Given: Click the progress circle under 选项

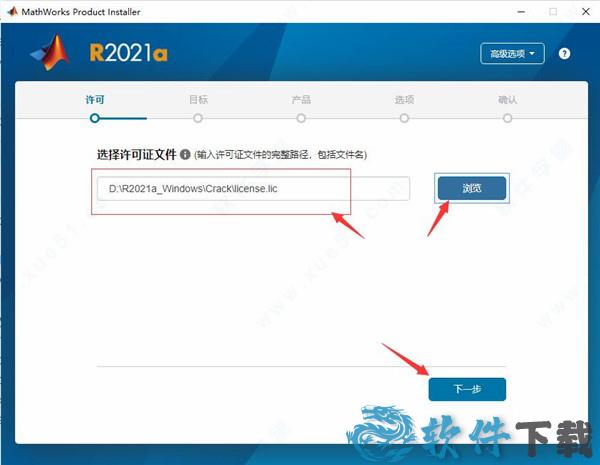Looking at the screenshot, I should (x=404, y=118).
